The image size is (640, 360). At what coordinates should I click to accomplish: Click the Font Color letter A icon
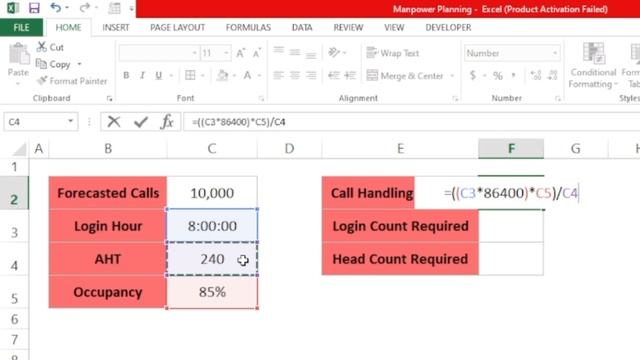[247, 75]
